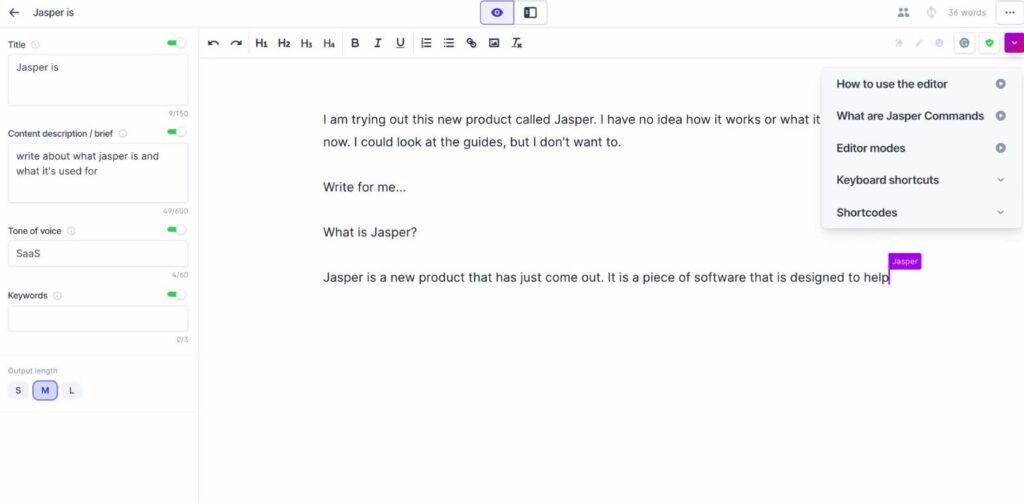Click the line What is Jasper?

click(370, 232)
